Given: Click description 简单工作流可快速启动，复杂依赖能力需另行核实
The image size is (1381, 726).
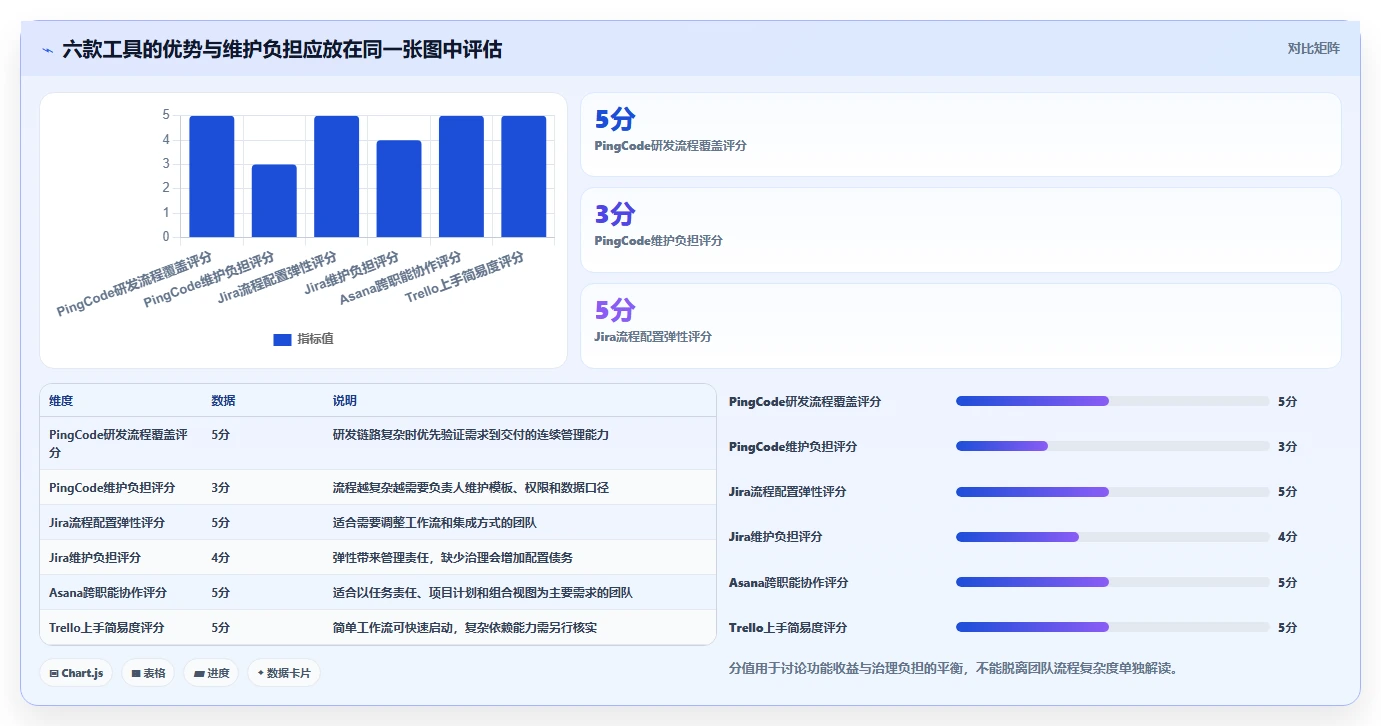Looking at the screenshot, I should pos(465,628).
